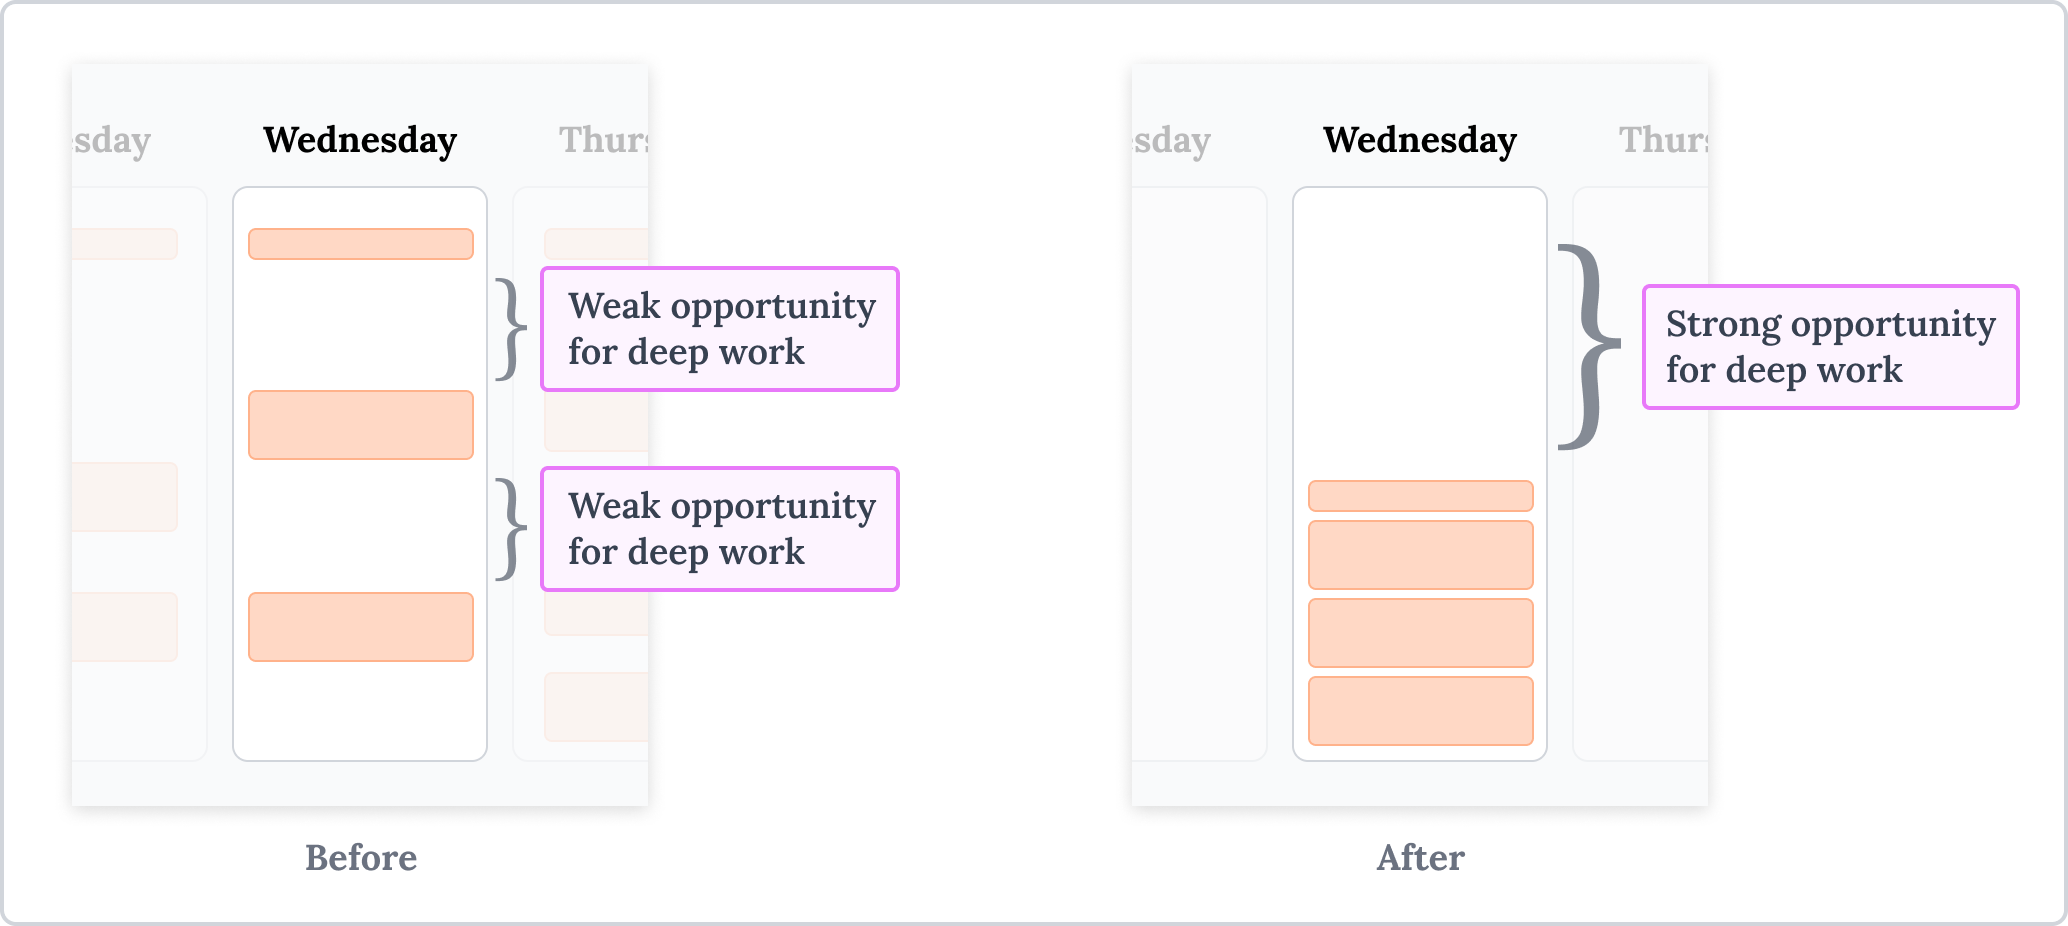
Task: Click the upper curly brace in Before panel
Action: [x=511, y=329]
